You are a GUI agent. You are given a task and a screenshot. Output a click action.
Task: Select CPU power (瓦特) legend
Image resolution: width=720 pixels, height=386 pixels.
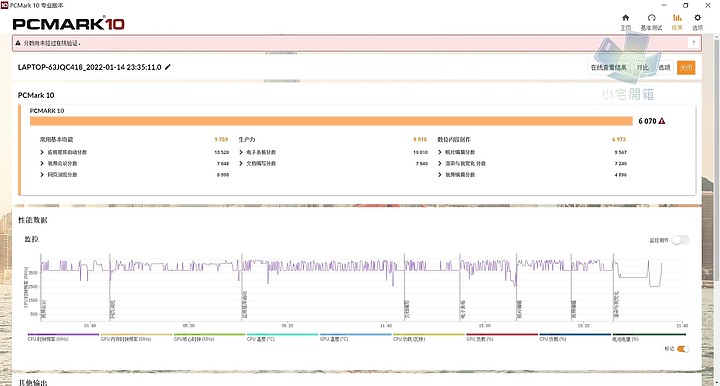(x=428, y=337)
